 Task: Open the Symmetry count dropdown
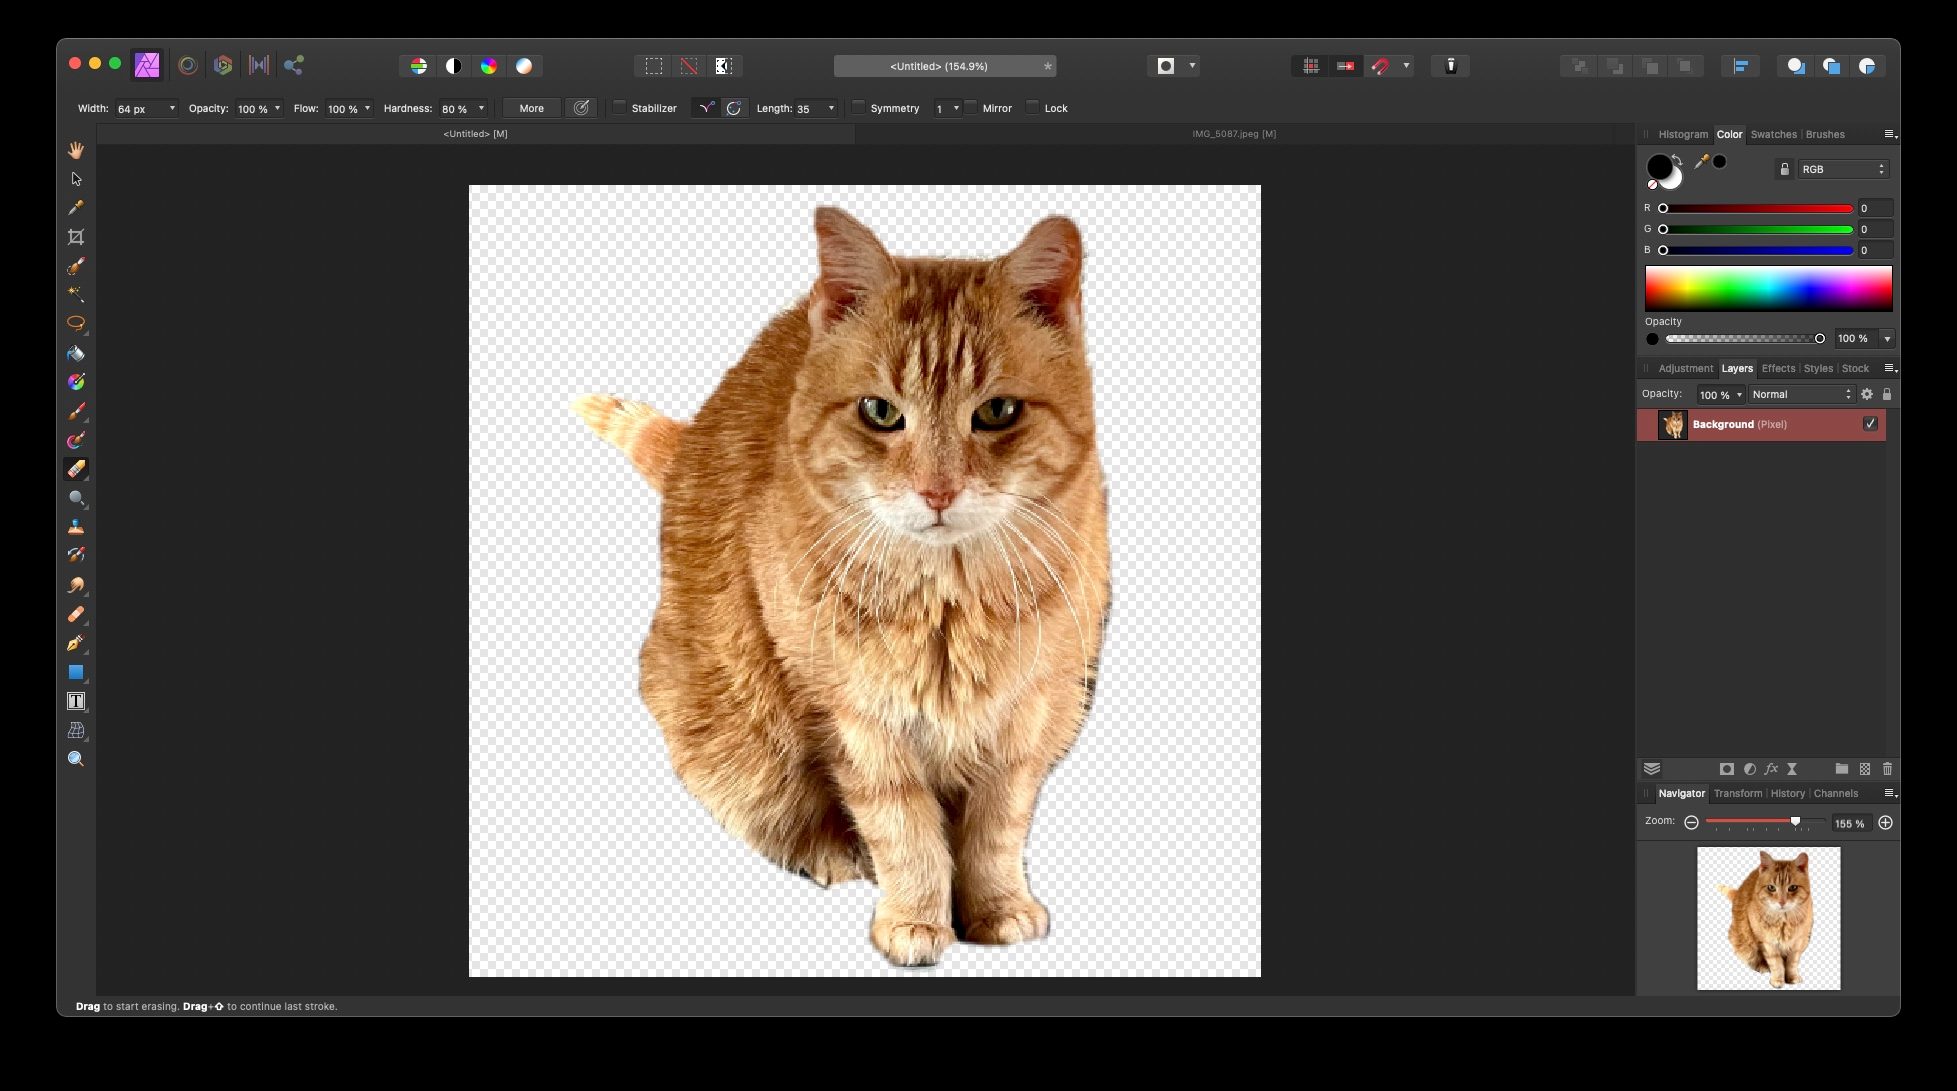click(x=956, y=108)
